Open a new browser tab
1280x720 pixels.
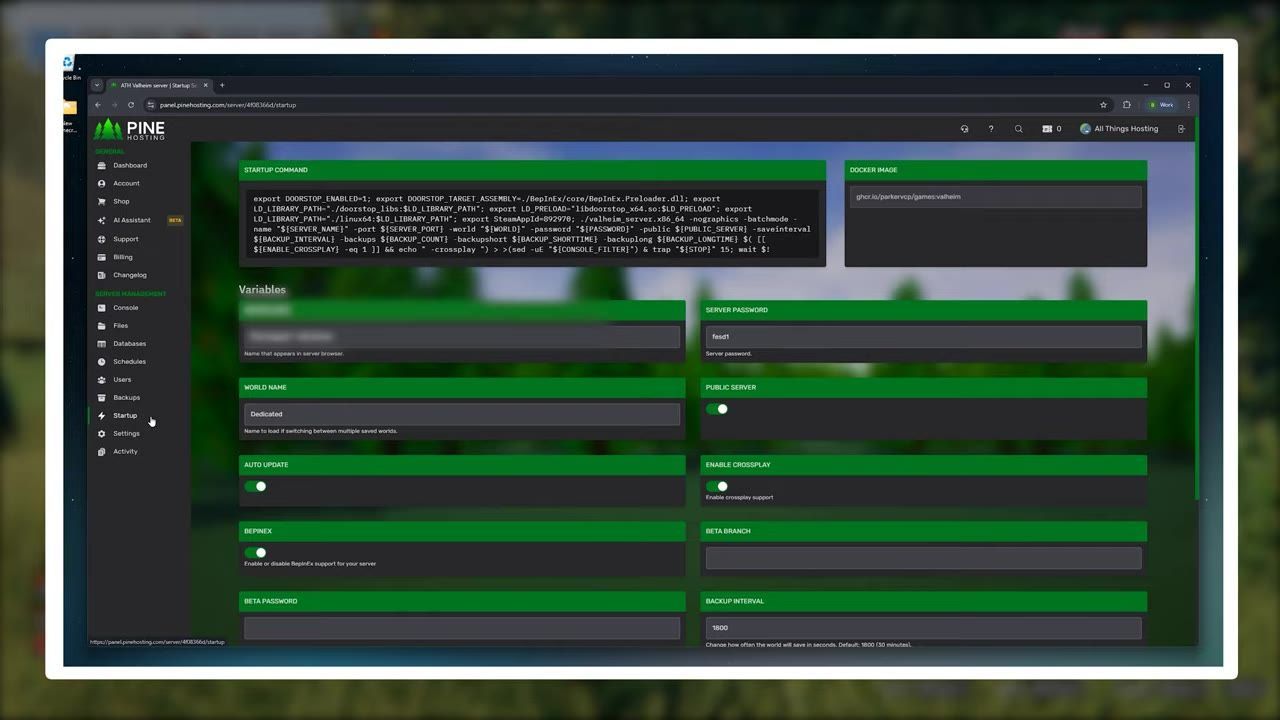coord(222,85)
